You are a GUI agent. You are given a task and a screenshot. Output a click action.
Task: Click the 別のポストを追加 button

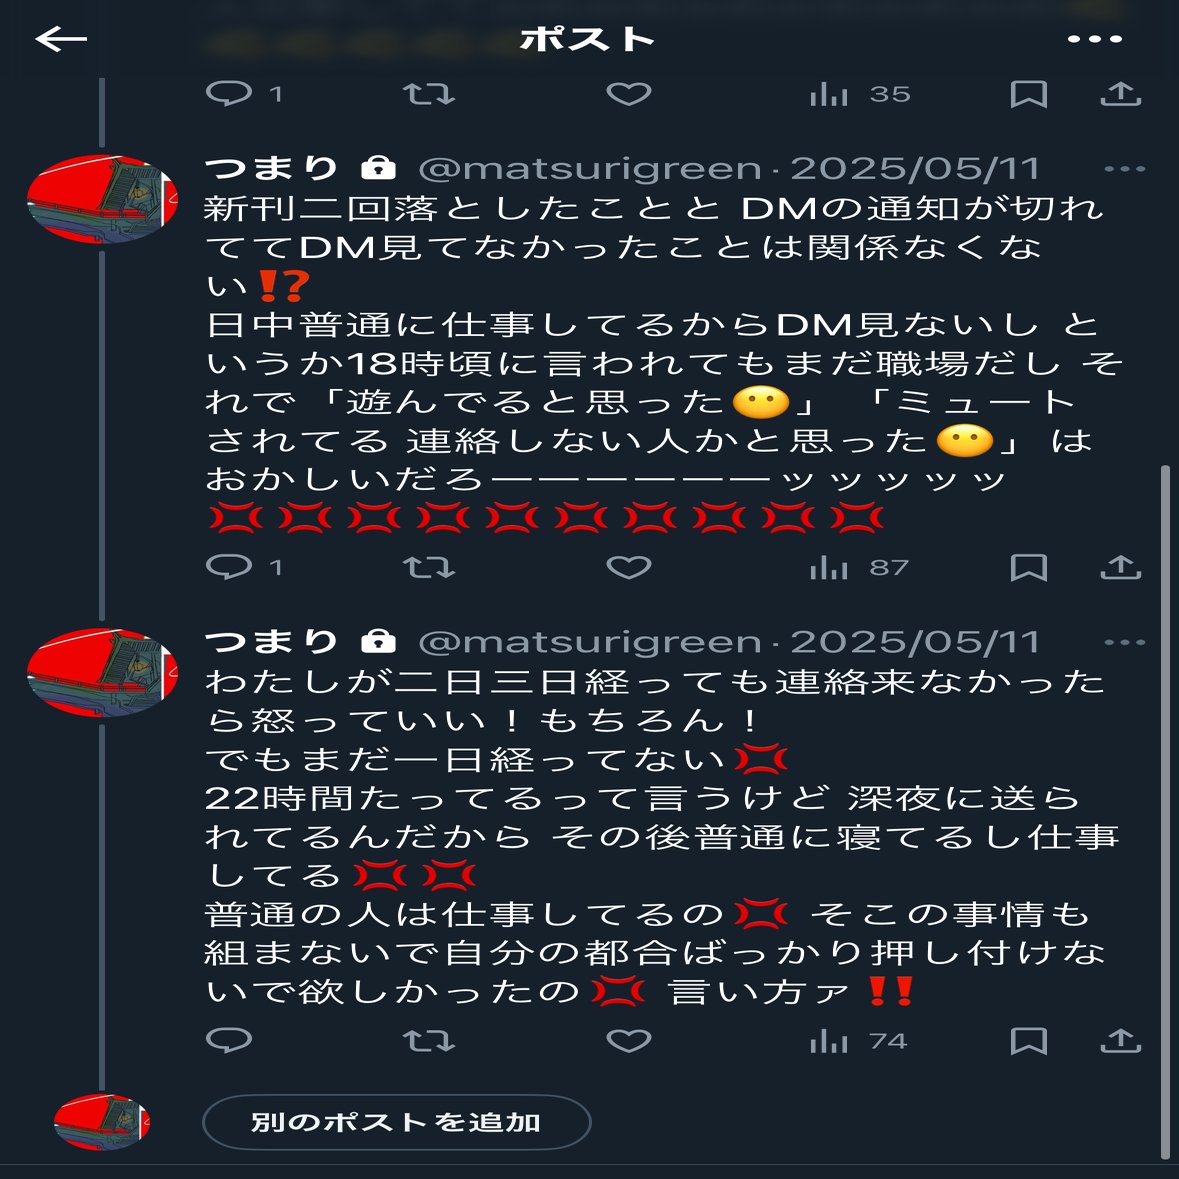[x=396, y=1122]
